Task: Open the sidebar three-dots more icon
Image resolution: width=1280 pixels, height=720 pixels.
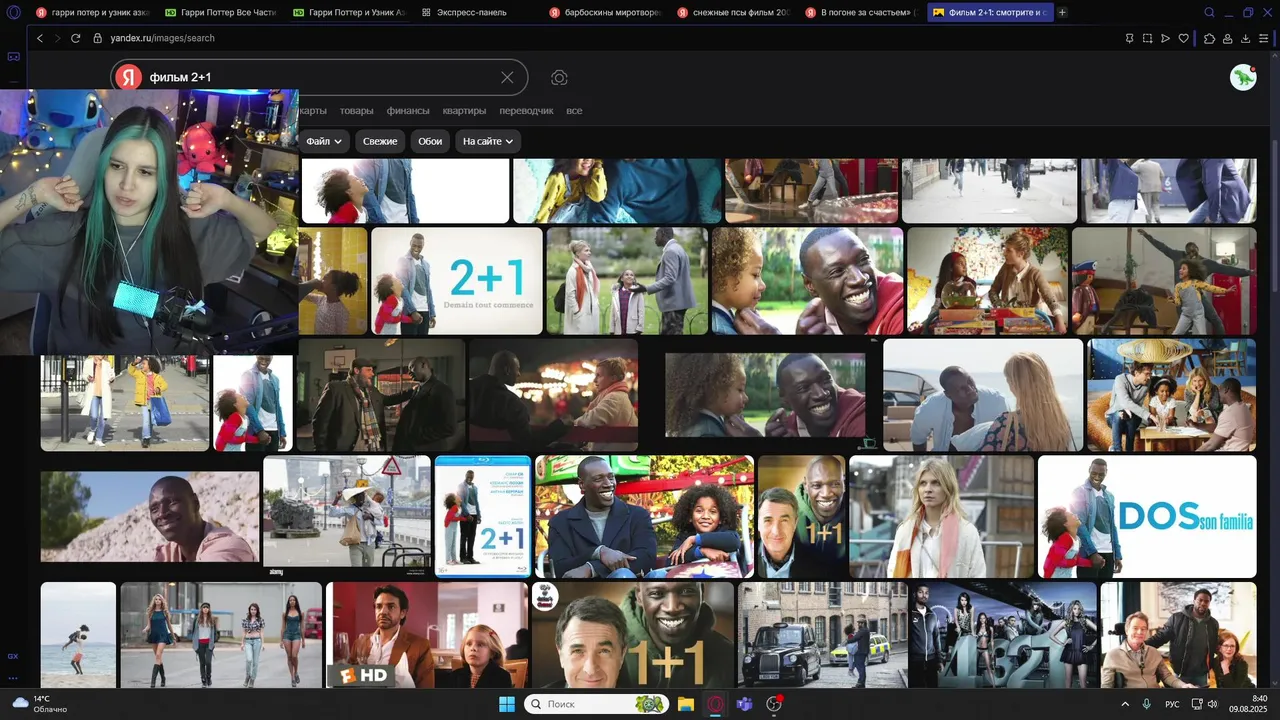Action: coord(13,678)
